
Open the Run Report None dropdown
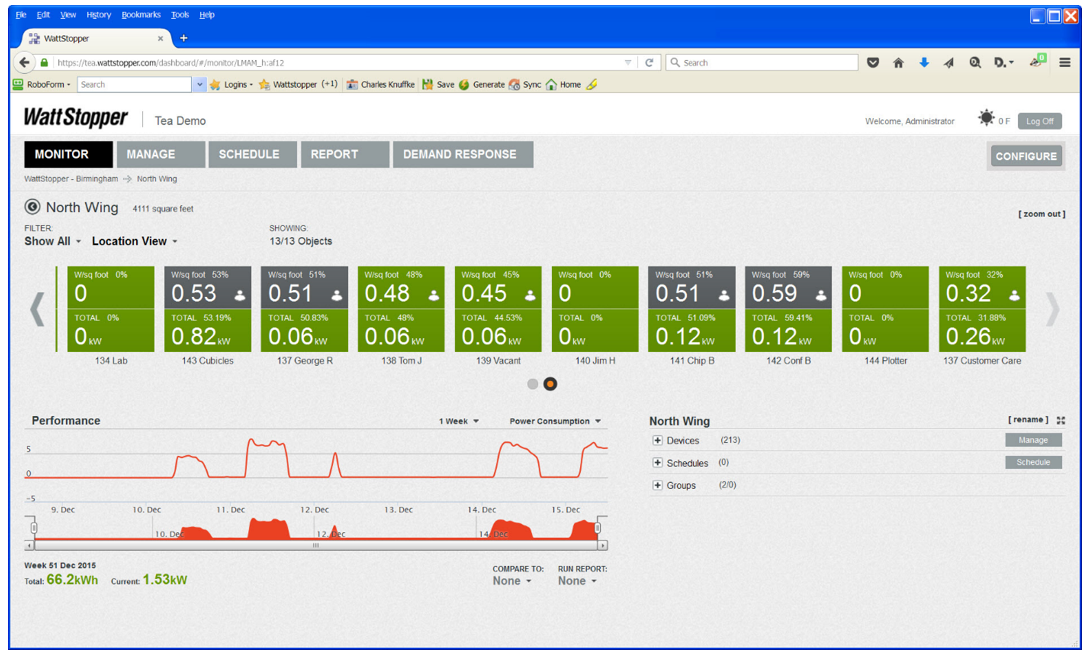click(577, 581)
